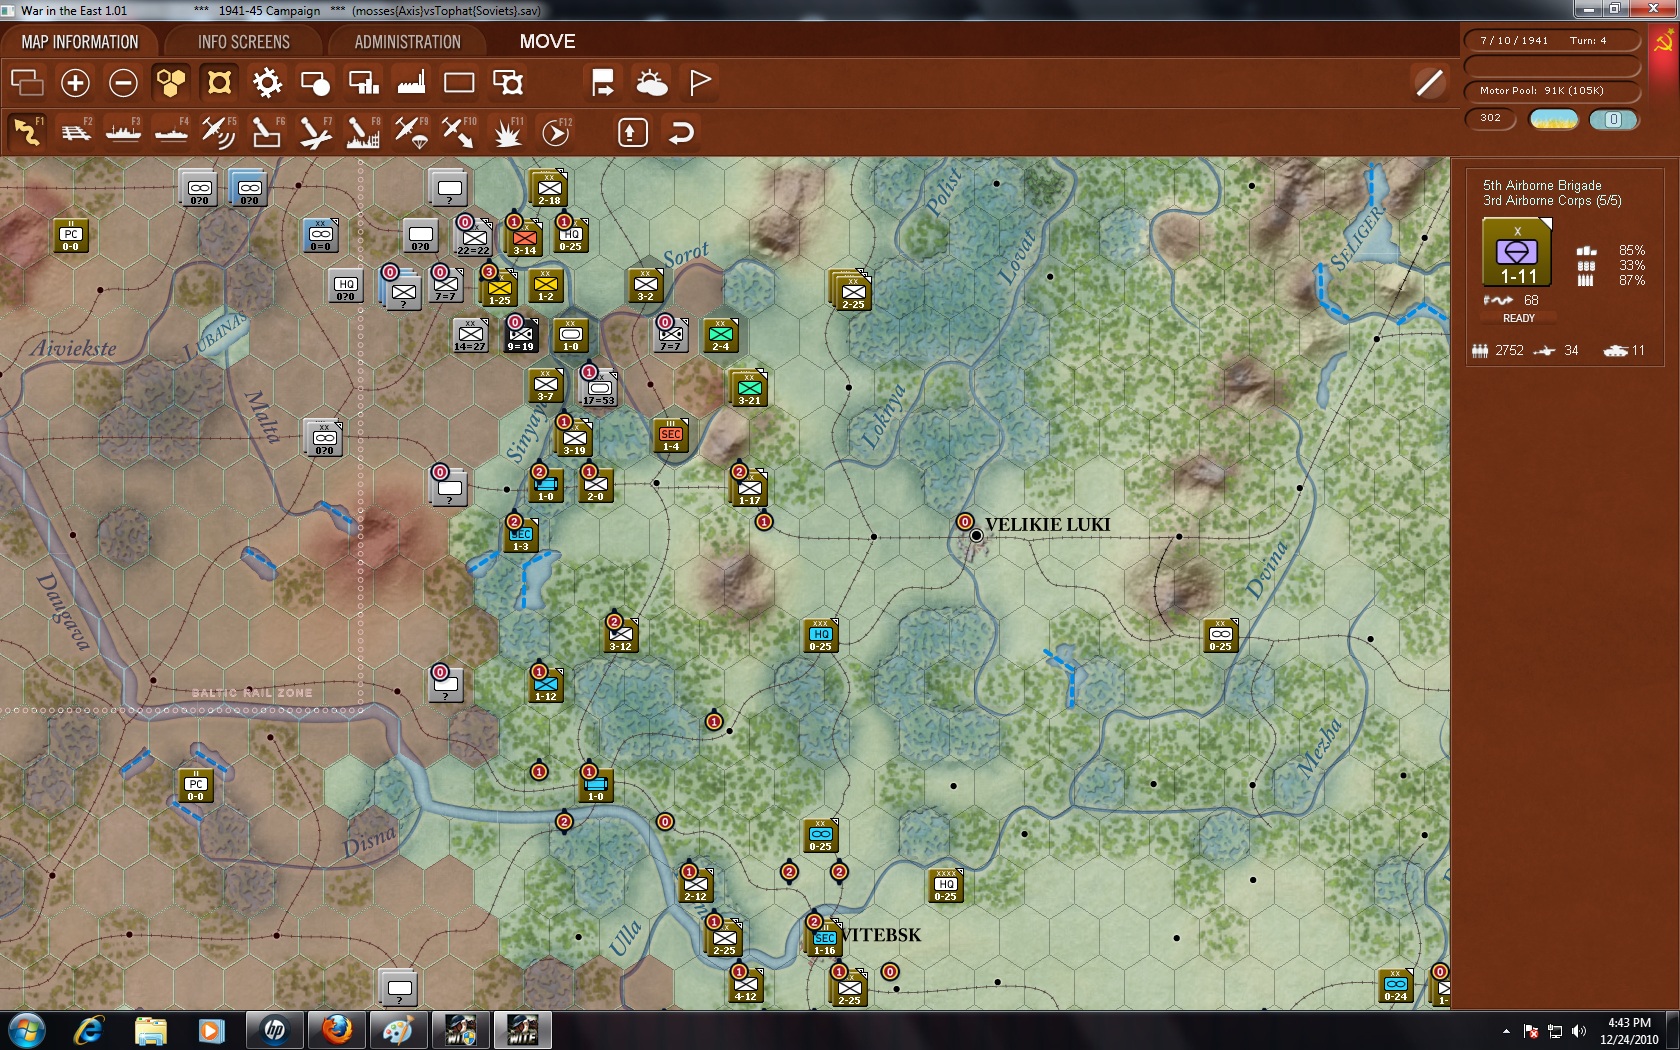The image size is (1680, 1050).
Task: Select the F6 bombing mode
Action: 267,132
